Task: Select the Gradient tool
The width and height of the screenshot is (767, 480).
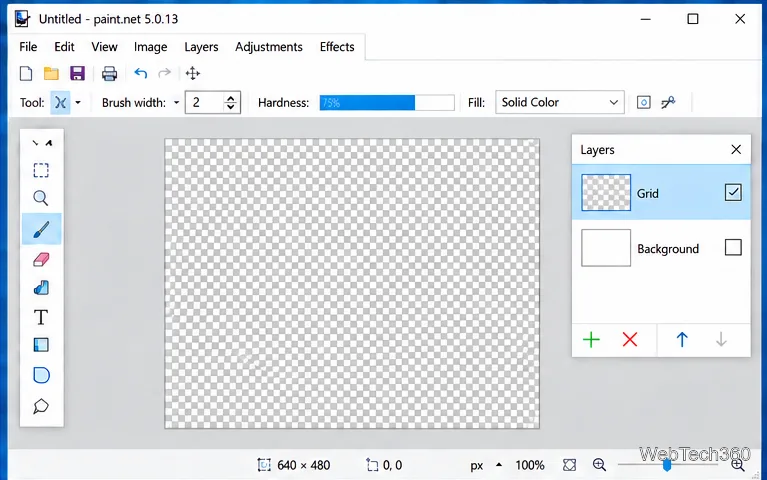Action: pos(41,345)
